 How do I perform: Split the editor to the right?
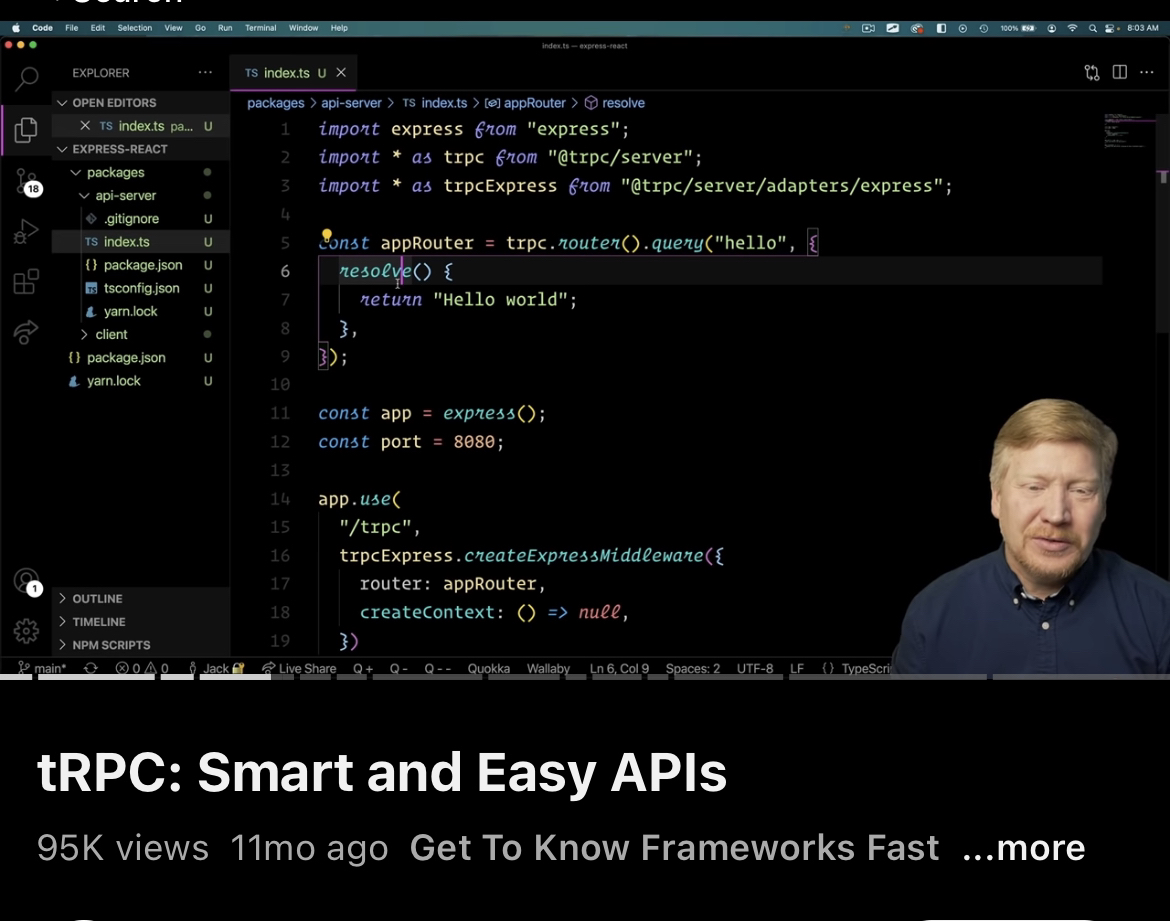[x=1119, y=72]
